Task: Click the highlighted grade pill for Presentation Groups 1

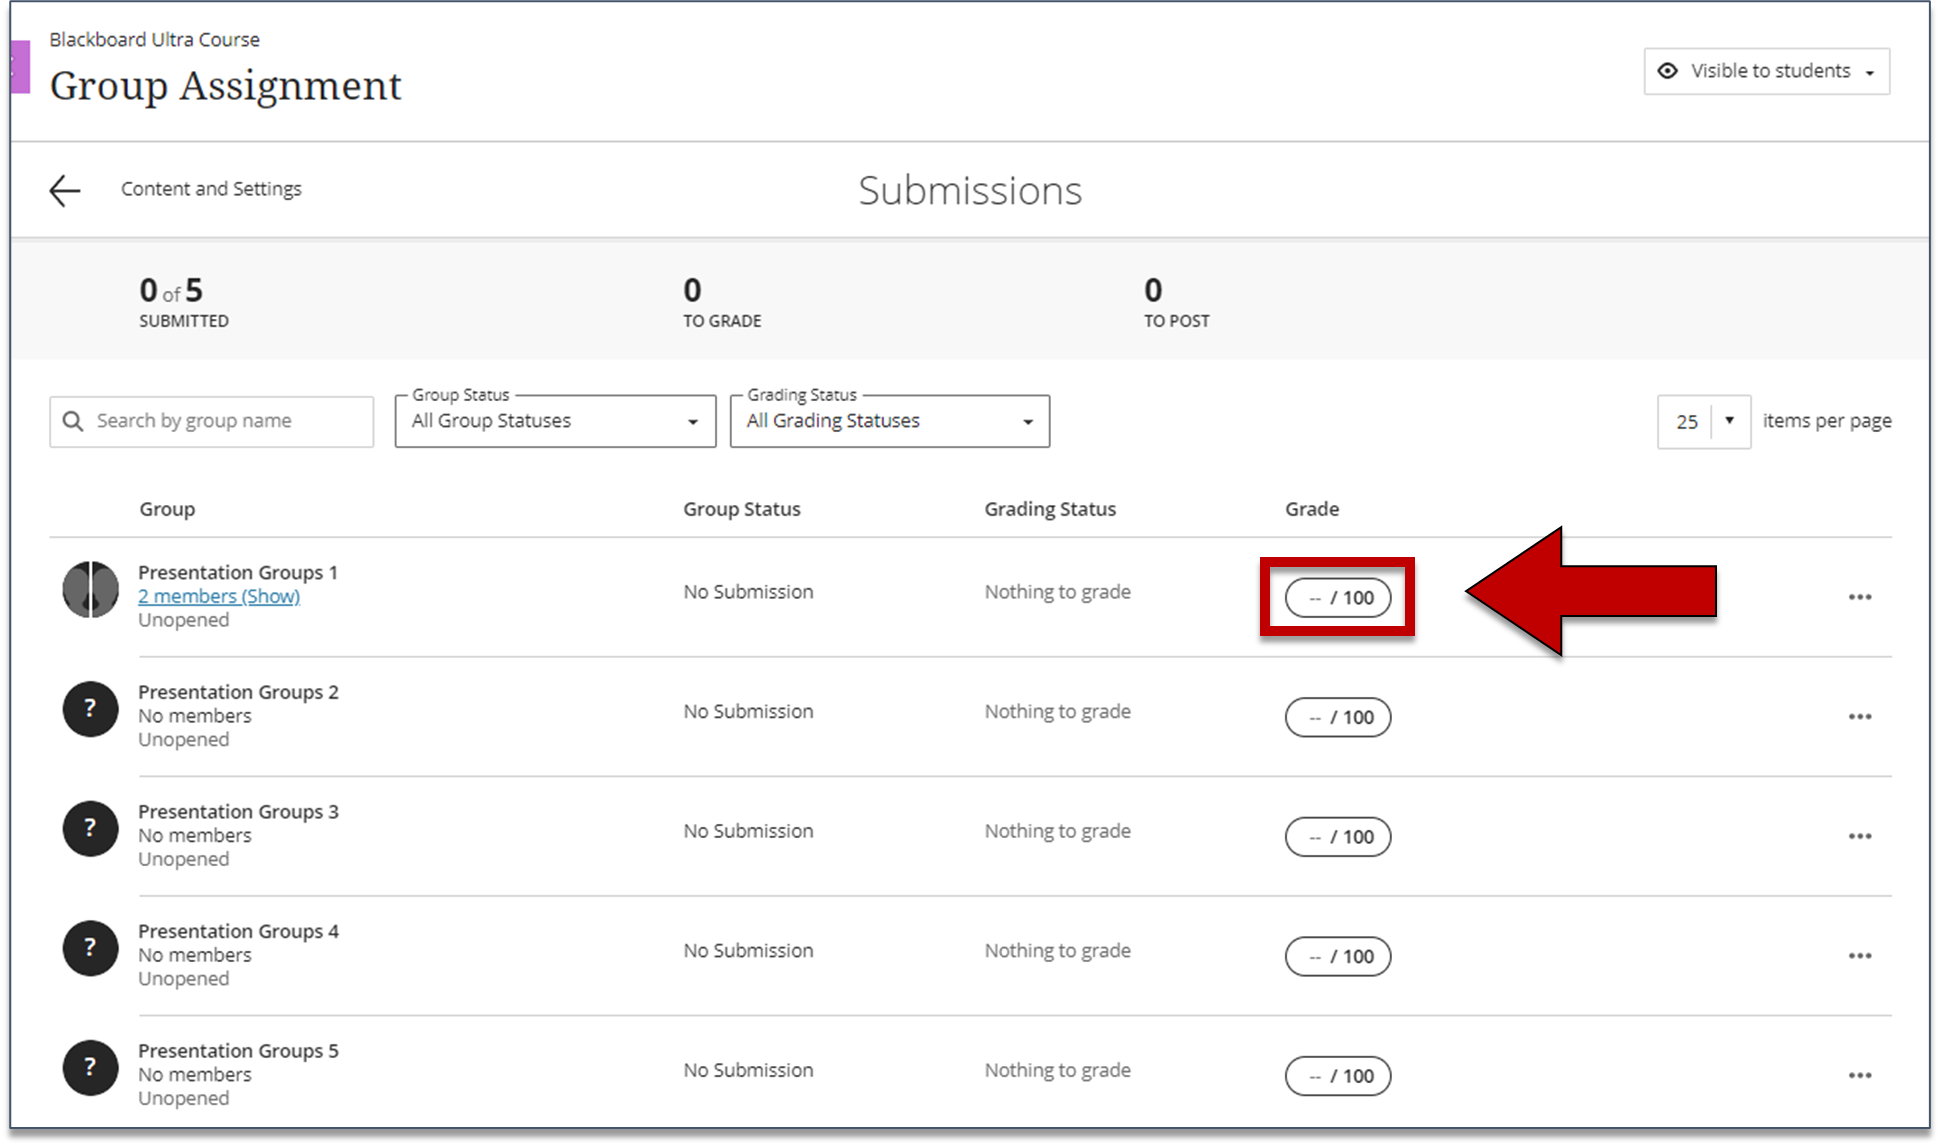Action: pyautogui.click(x=1338, y=597)
